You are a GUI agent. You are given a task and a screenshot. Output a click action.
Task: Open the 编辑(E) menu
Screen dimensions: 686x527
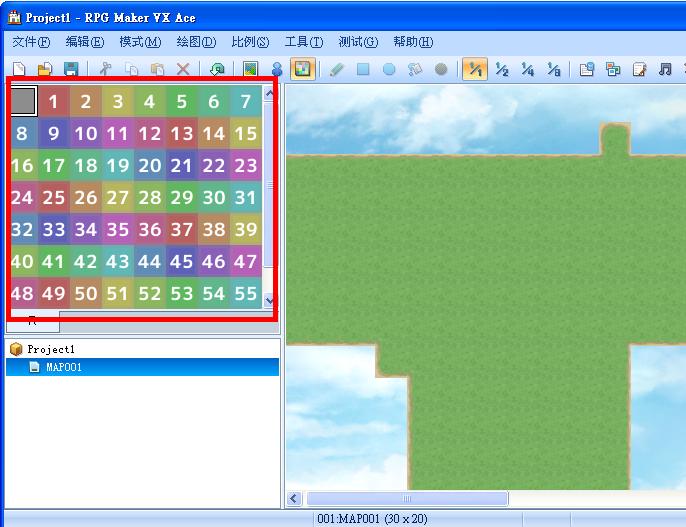[x=85, y=42]
